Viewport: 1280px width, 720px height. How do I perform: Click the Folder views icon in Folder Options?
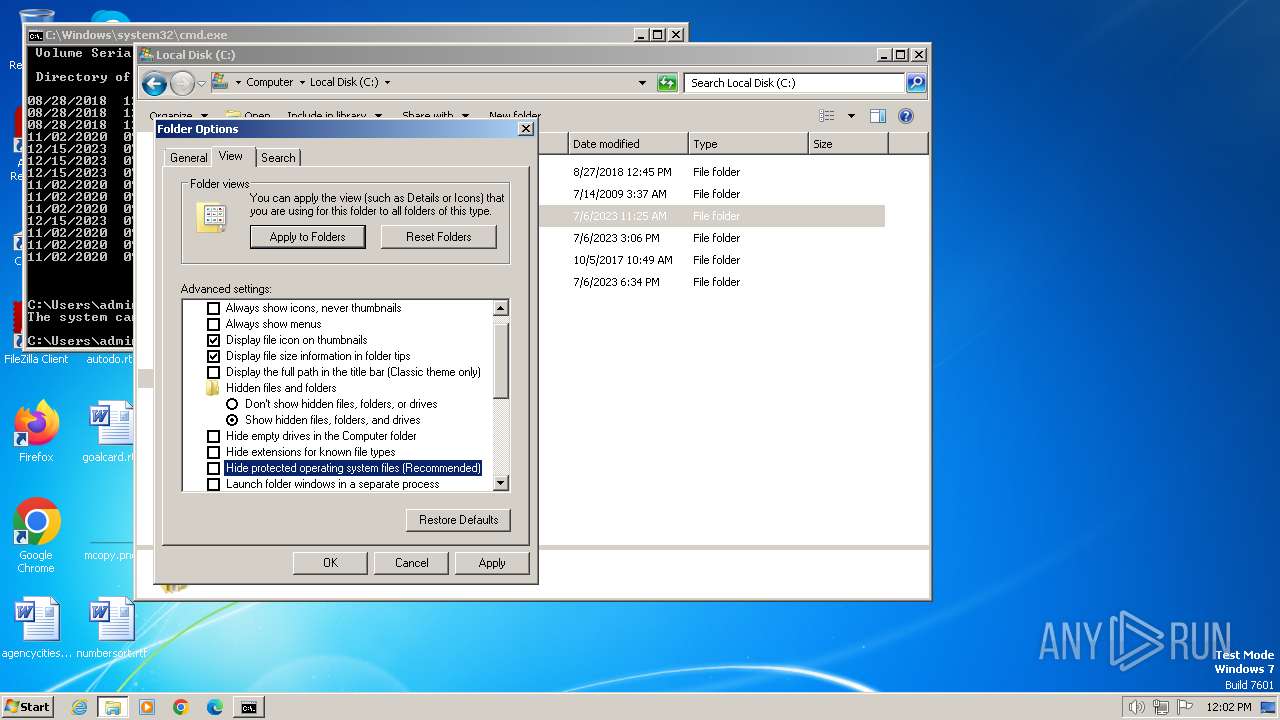click(x=212, y=217)
